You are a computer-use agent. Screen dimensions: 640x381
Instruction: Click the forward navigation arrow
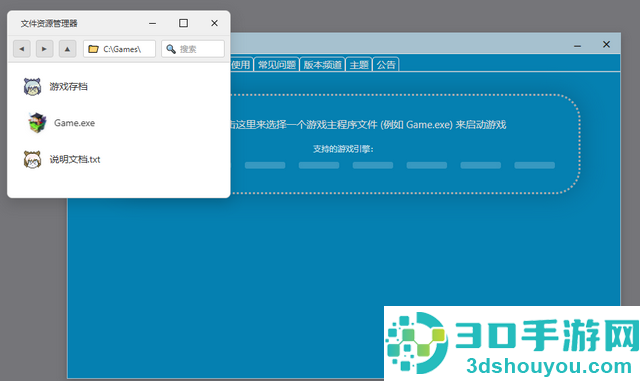click(44, 49)
